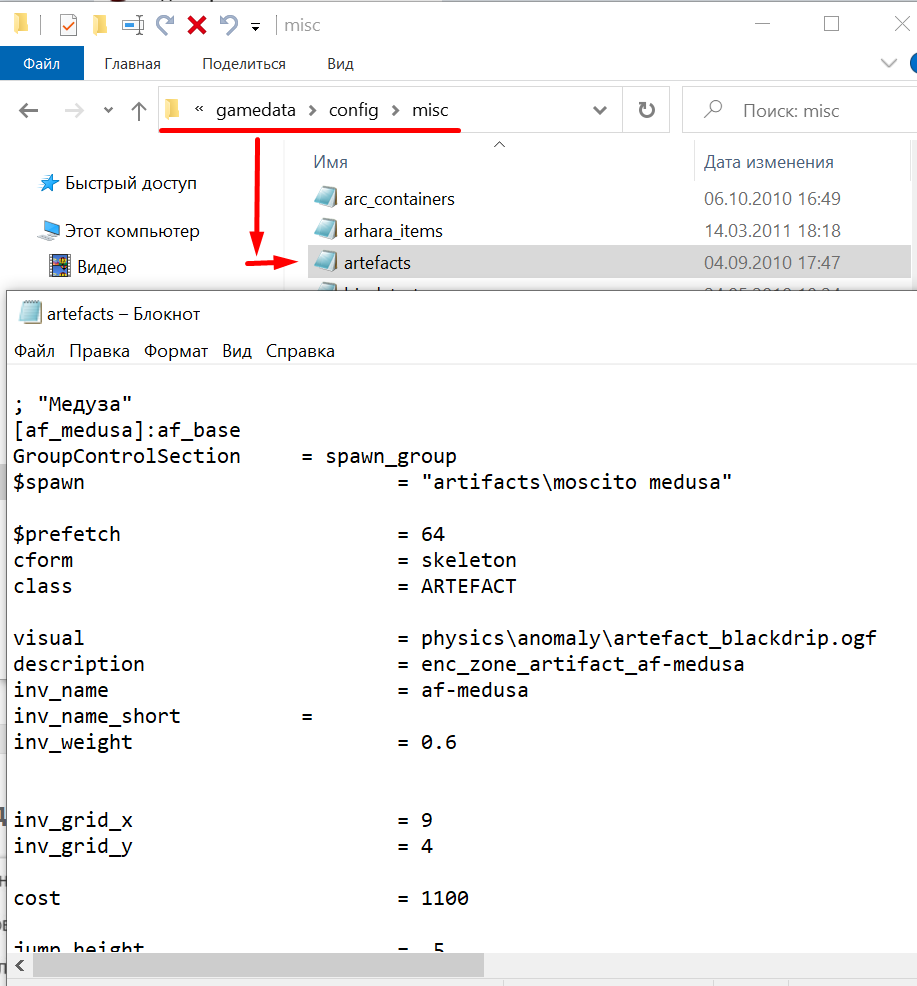Click the Notepad horizontal scrollbar thumb
This screenshot has width=917, height=986.
(x=256, y=965)
